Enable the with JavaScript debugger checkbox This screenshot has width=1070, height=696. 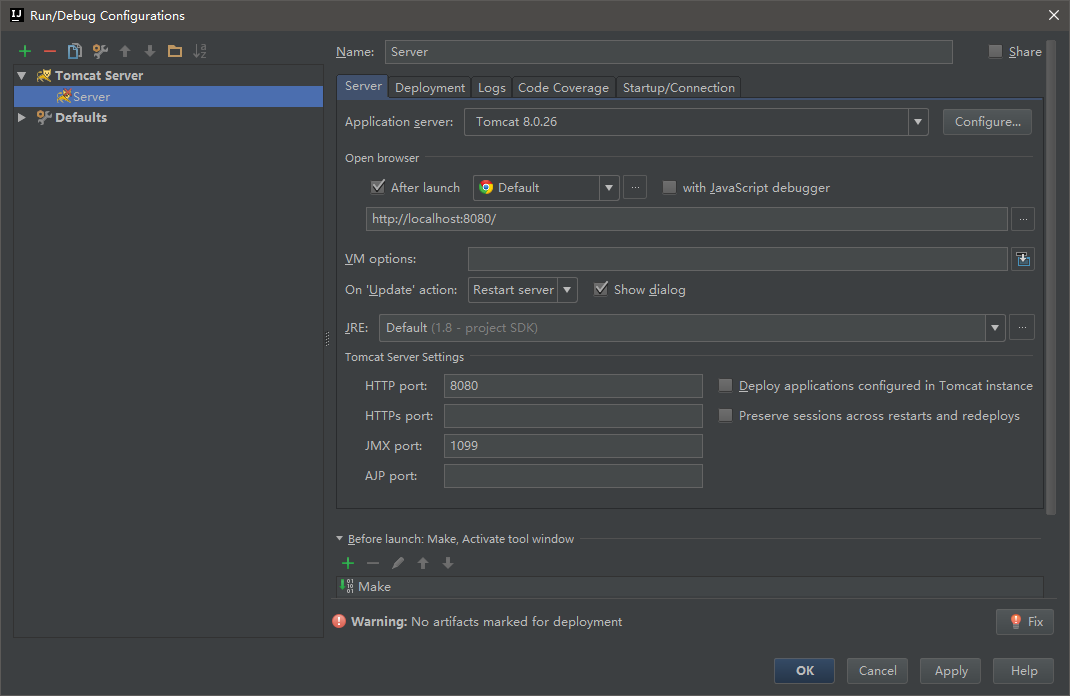669,187
